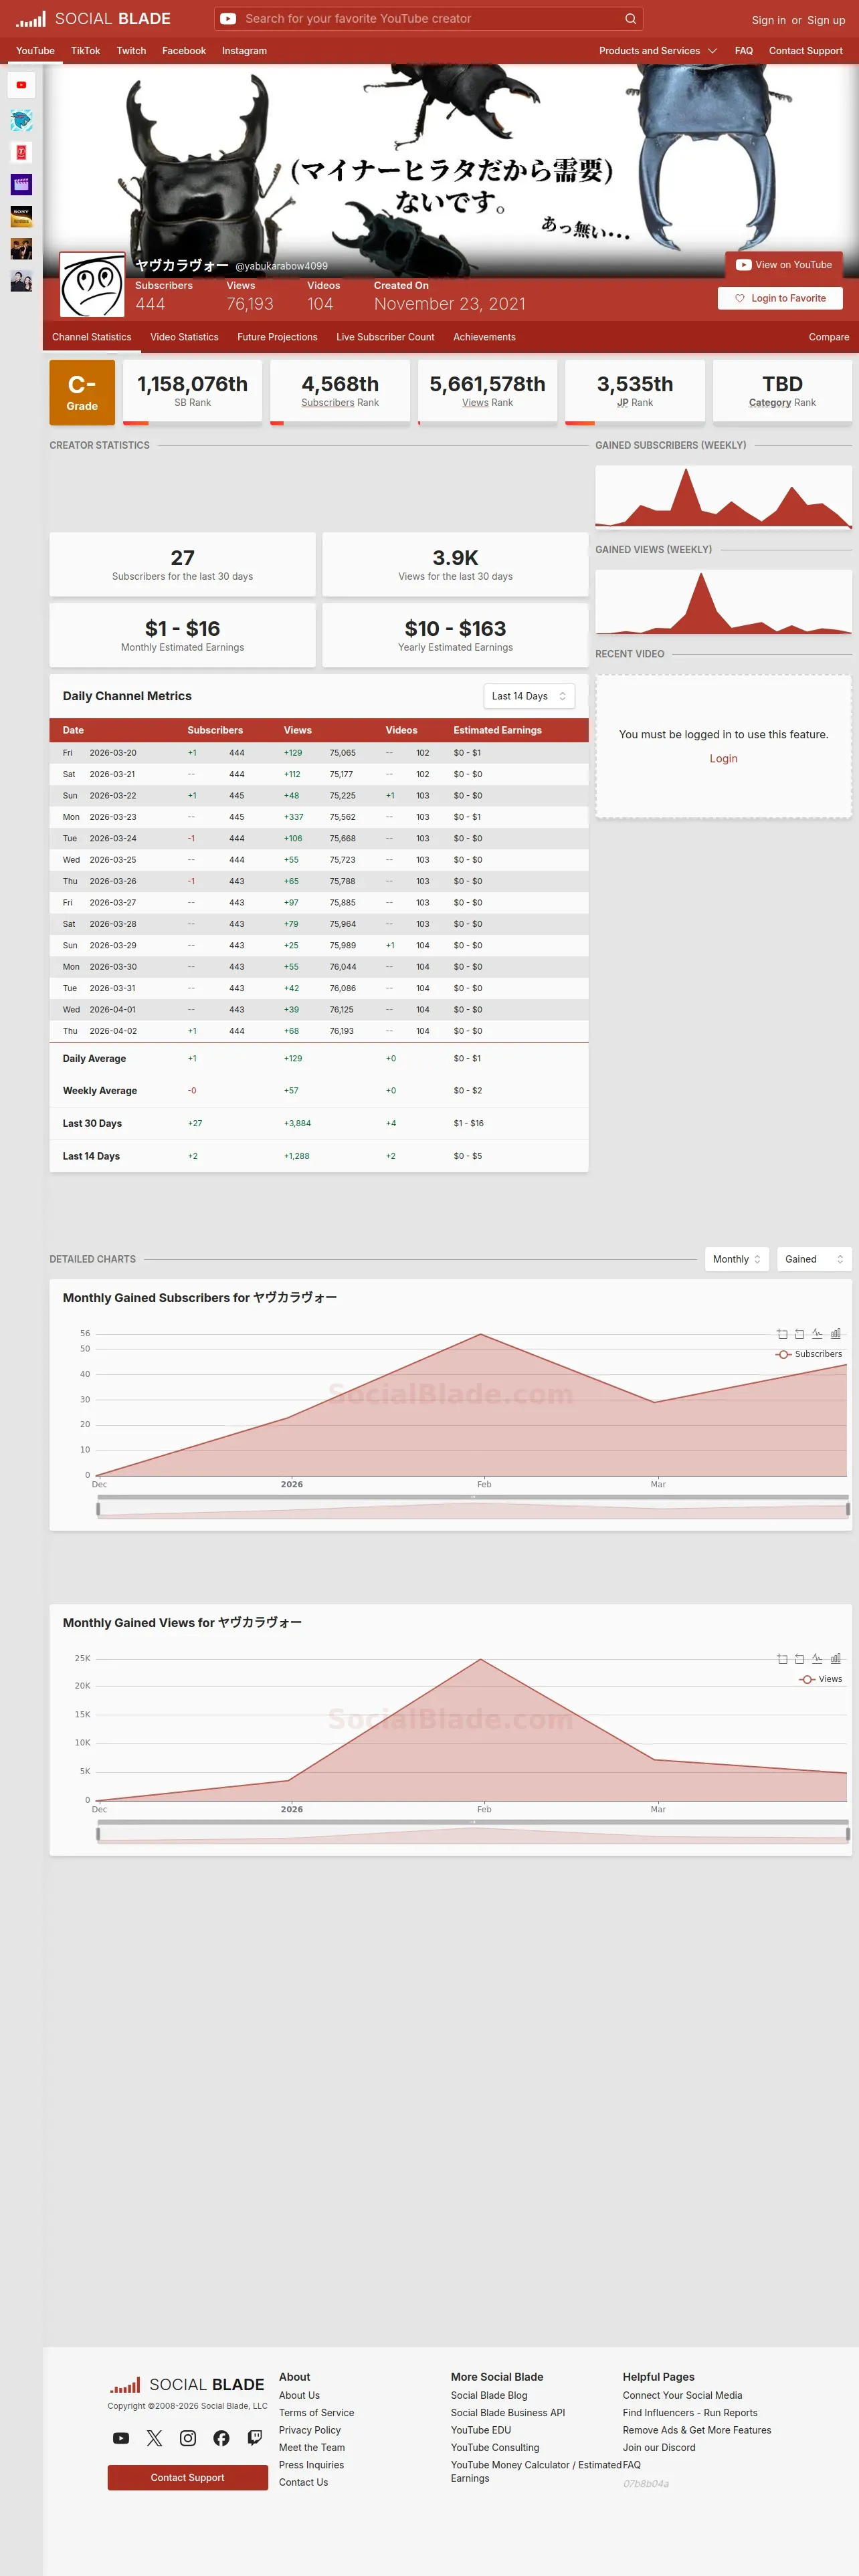859x2576 pixels.
Task: Reset zoom on the Gained Subscribers chart
Action: [x=799, y=1334]
